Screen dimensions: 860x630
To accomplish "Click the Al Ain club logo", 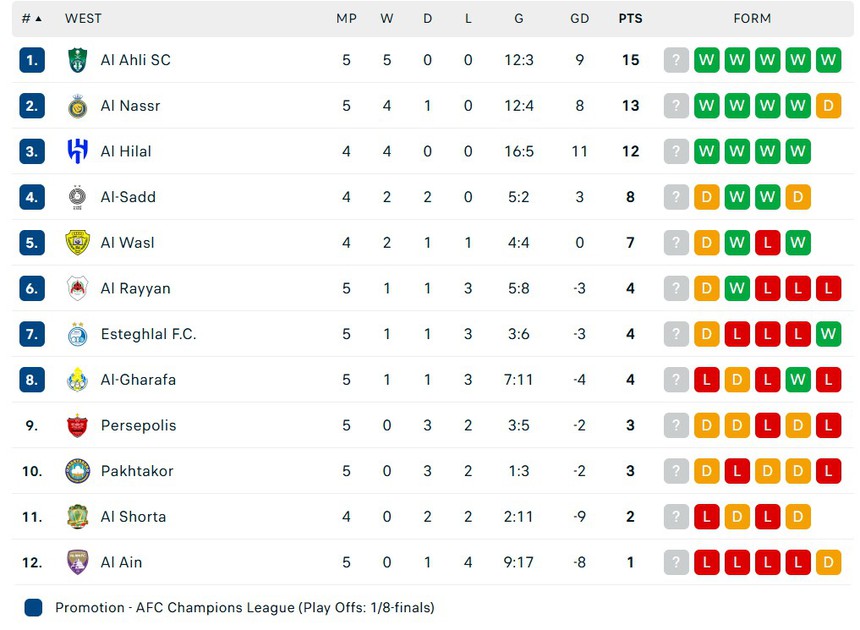I will point(78,563).
